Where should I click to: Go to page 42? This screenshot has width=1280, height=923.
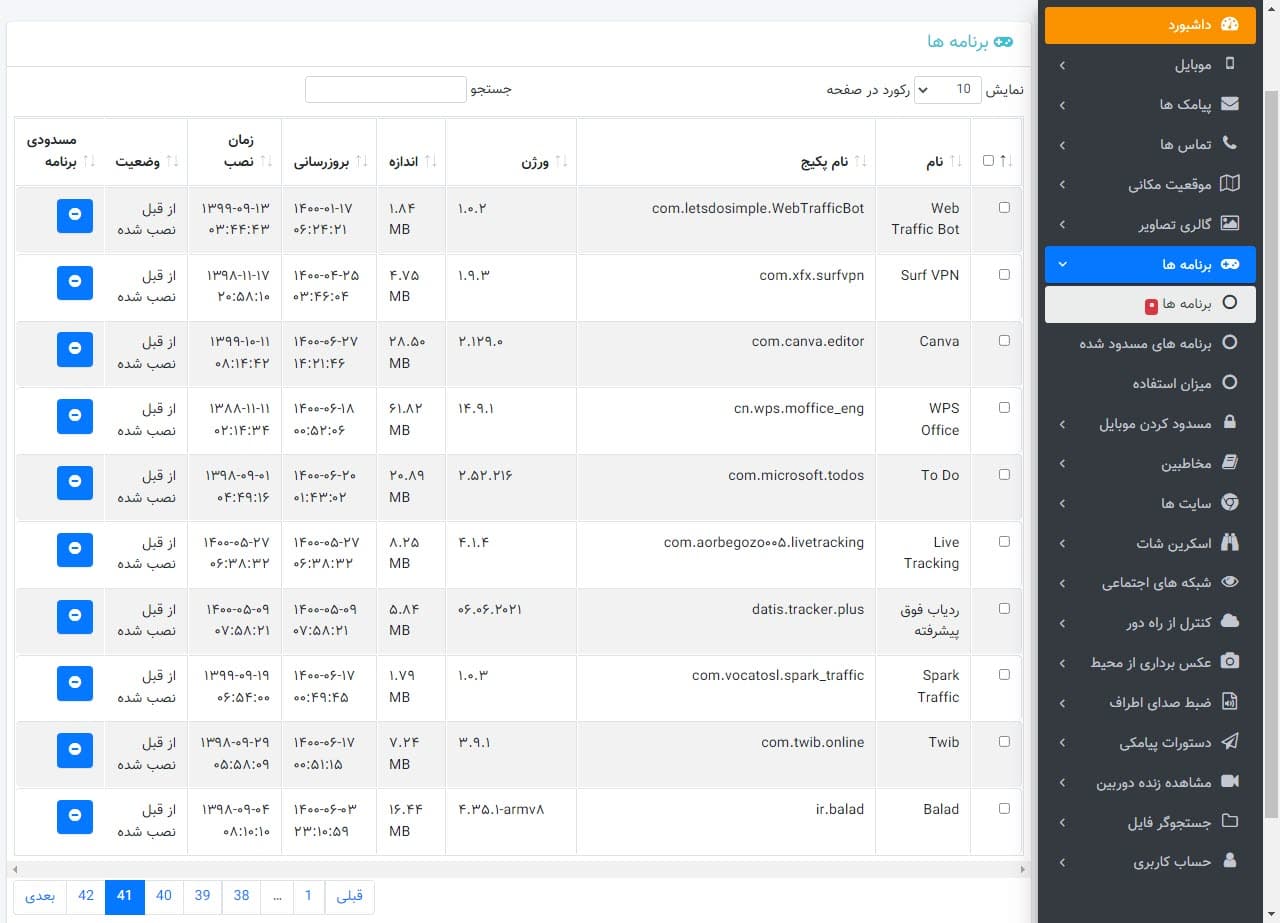coord(86,896)
